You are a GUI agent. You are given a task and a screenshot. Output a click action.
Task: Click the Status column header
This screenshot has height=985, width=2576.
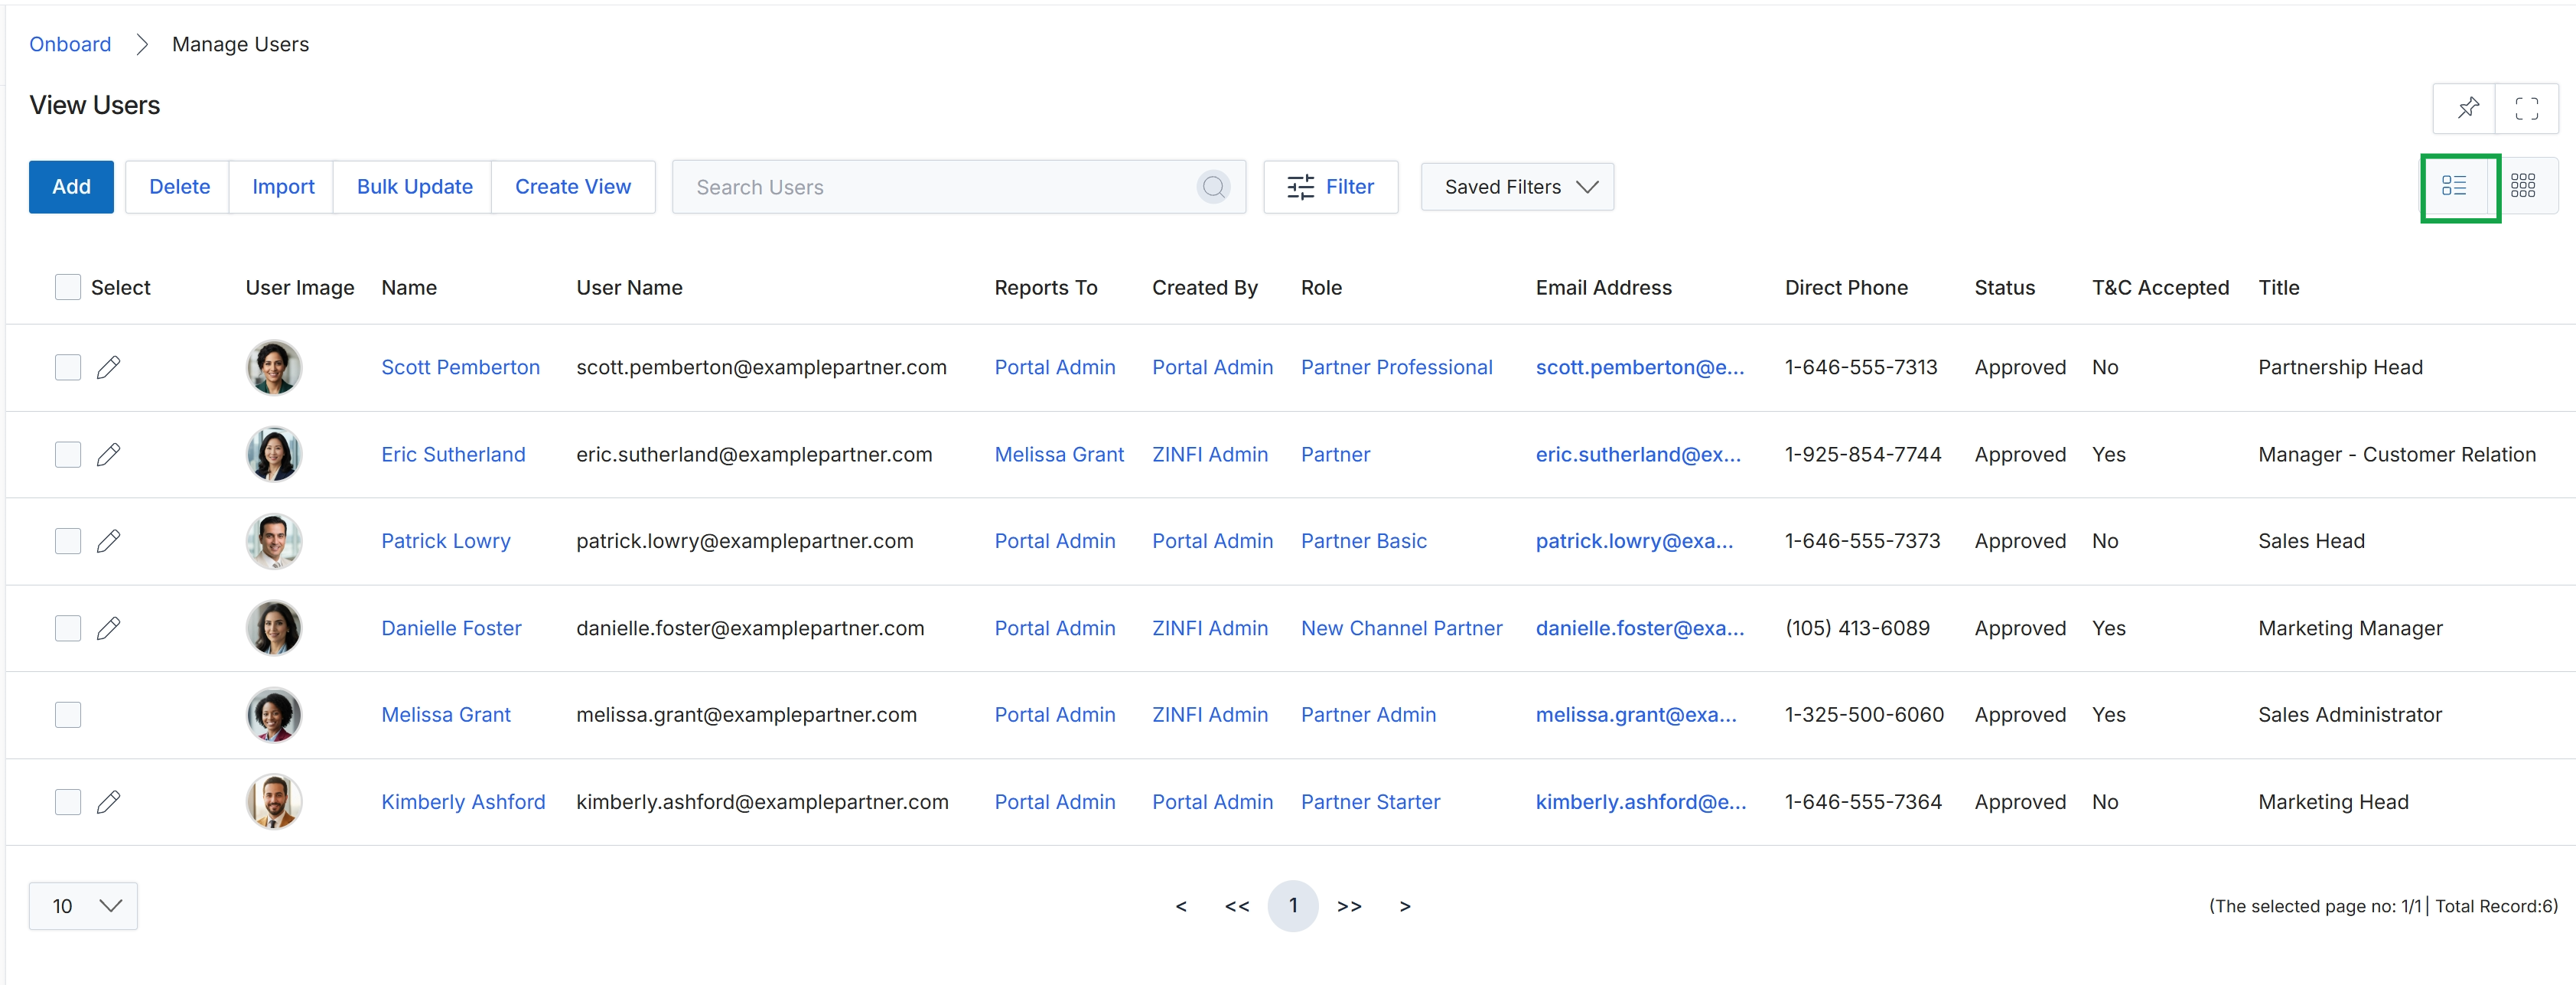point(2004,288)
